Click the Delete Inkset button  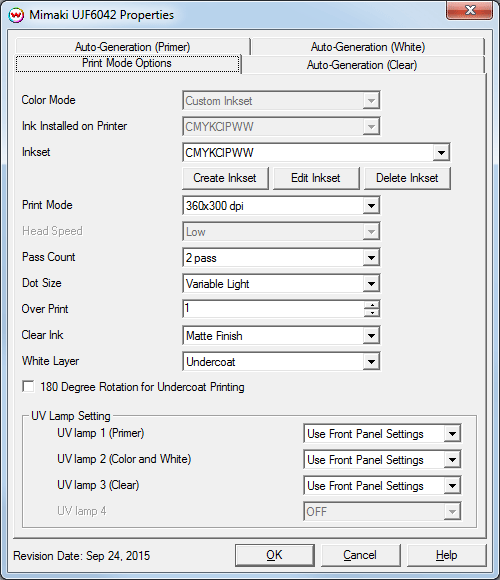pos(407,178)
